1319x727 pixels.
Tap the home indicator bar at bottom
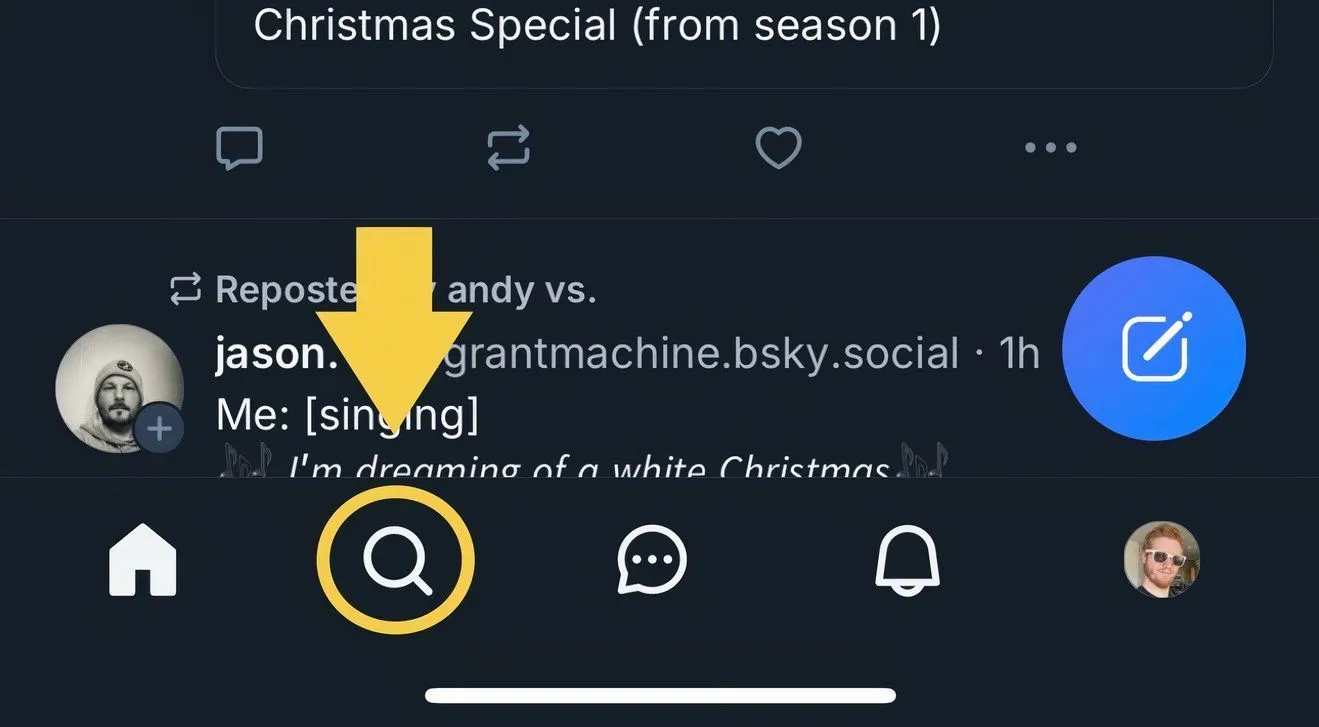point(659,694)
